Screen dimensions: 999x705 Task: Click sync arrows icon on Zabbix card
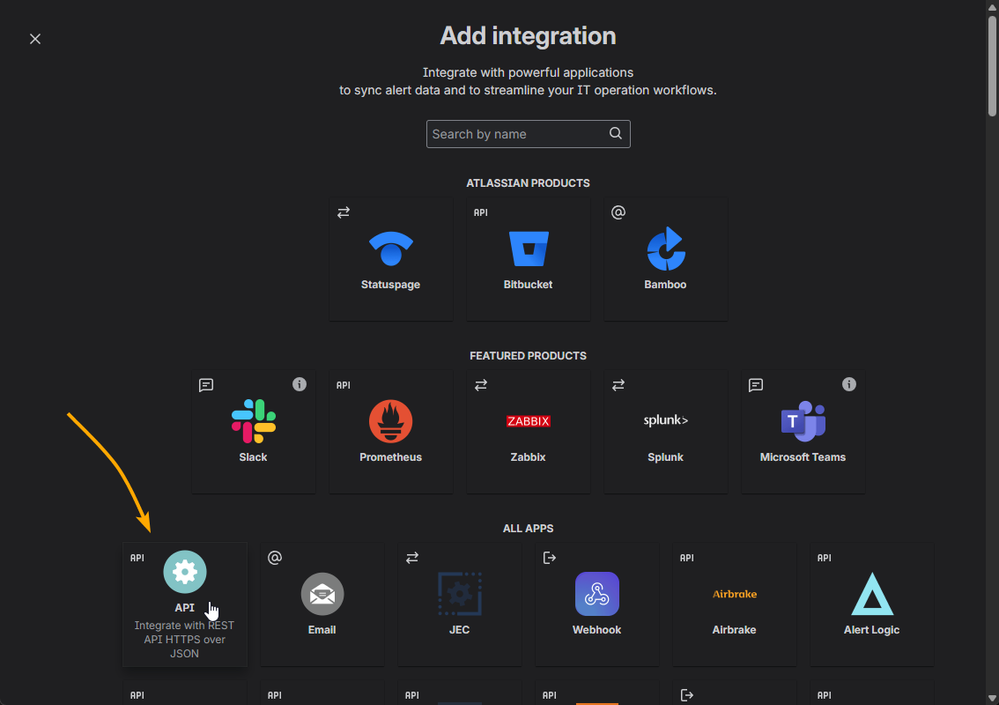[481, 385]
